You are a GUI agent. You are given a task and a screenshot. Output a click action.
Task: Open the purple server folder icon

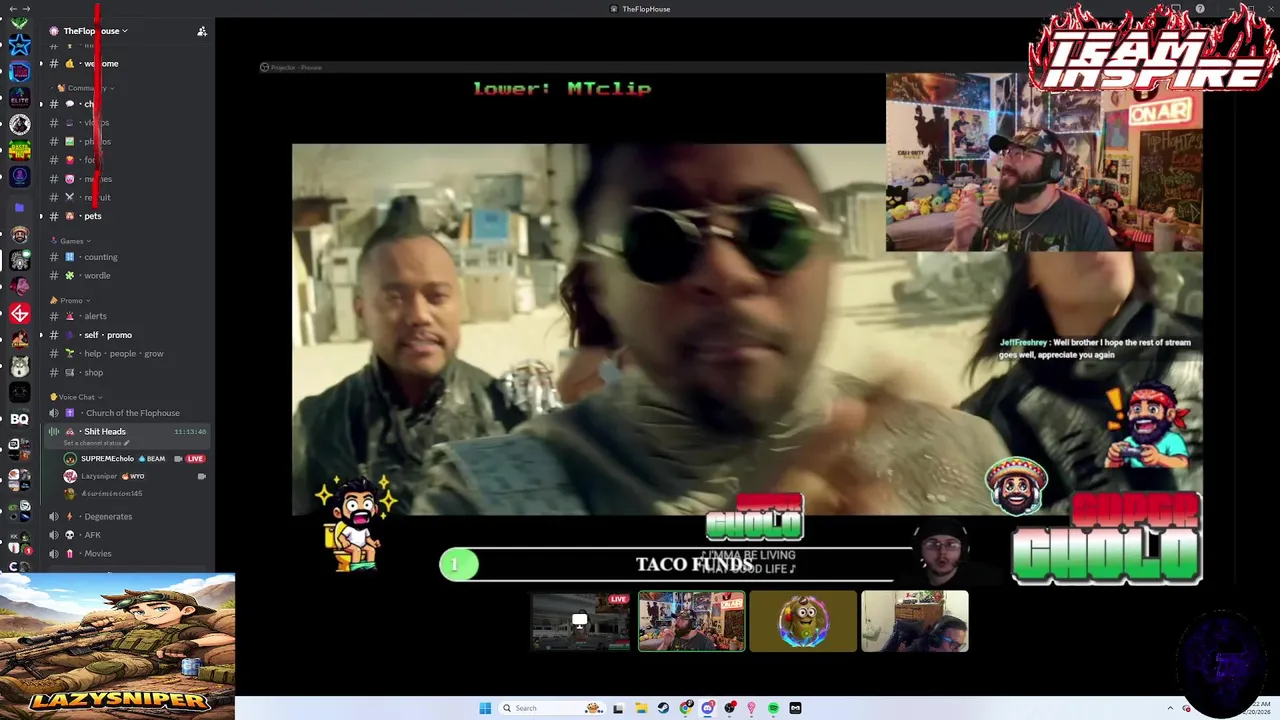[x=19, y=207]
